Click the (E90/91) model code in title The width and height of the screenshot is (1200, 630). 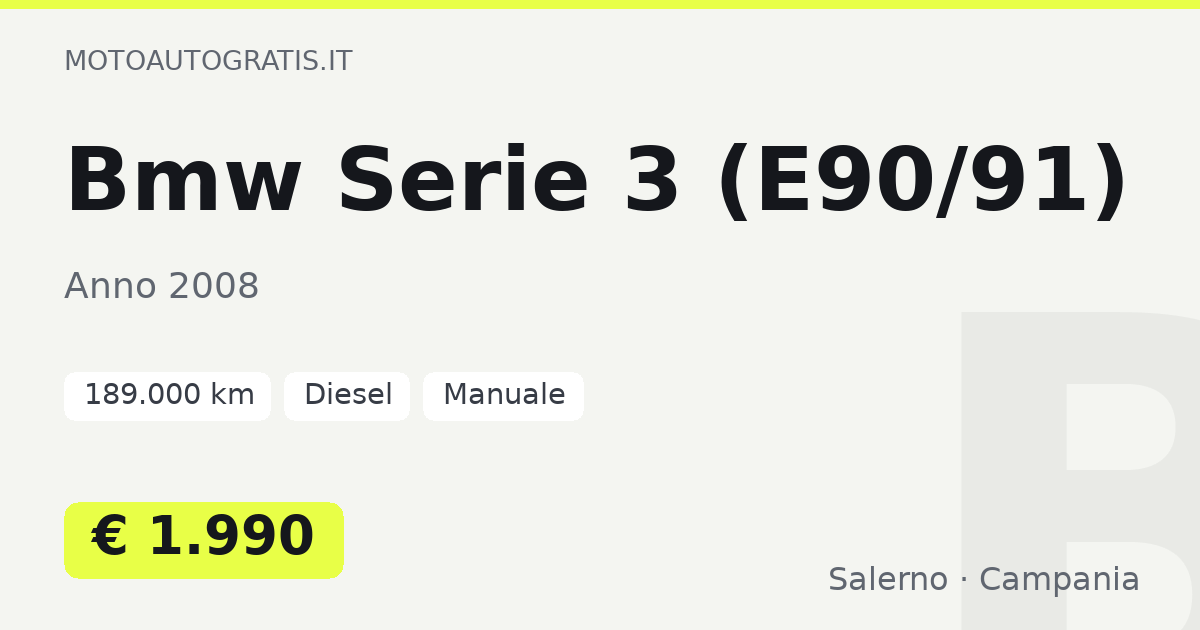click(x=923, y=182)
